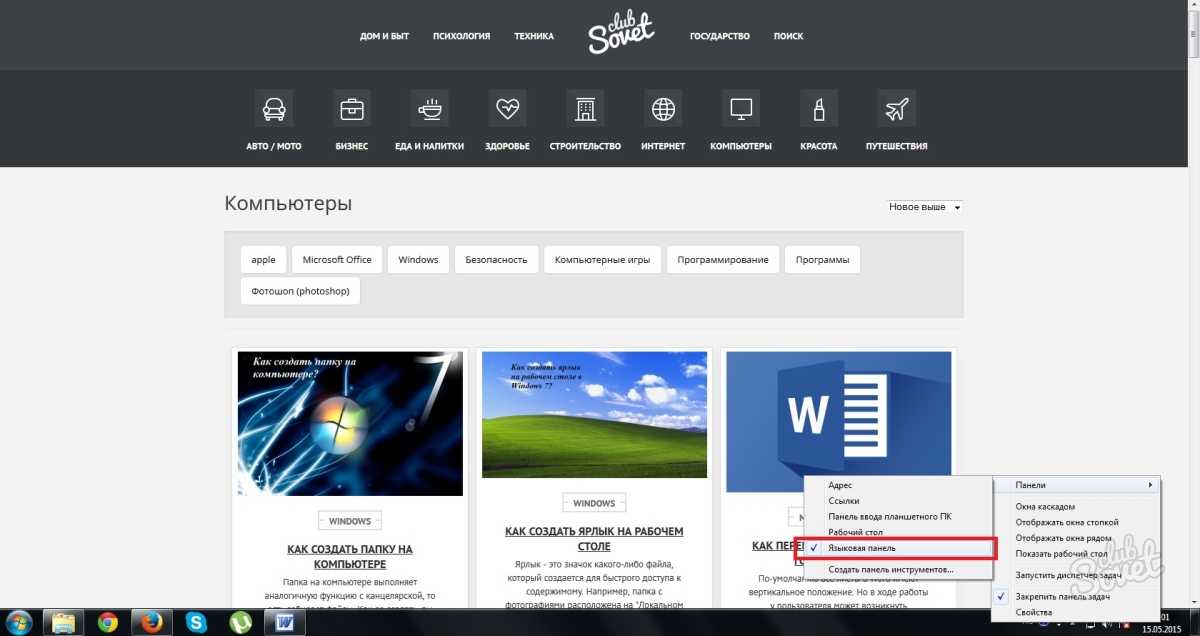Open the Путешествия airplane icon category
The height and width of the screenshot is (636, 1200).
[896, 108]
